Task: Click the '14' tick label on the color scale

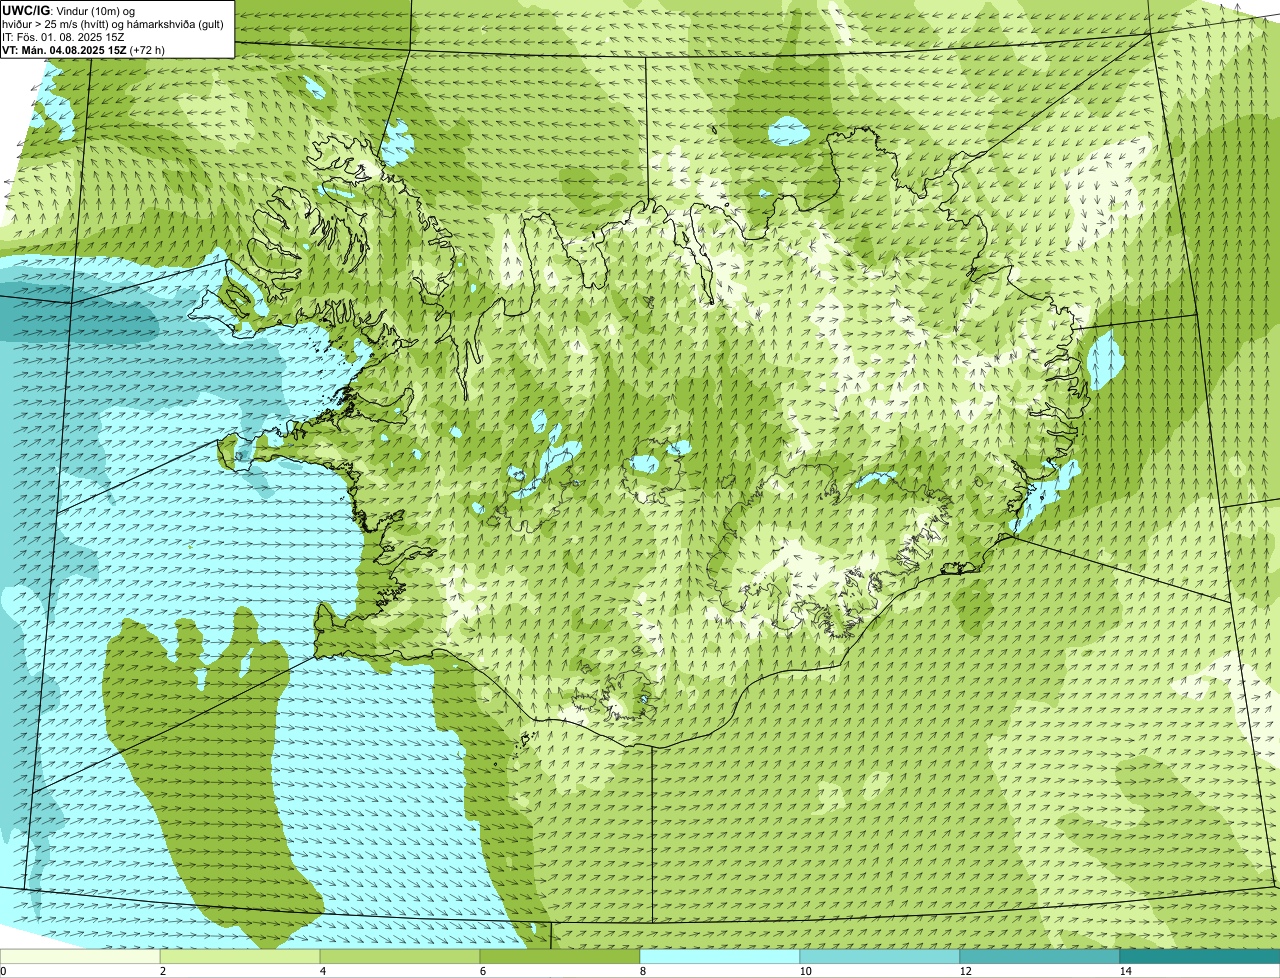Action: 1125,971
